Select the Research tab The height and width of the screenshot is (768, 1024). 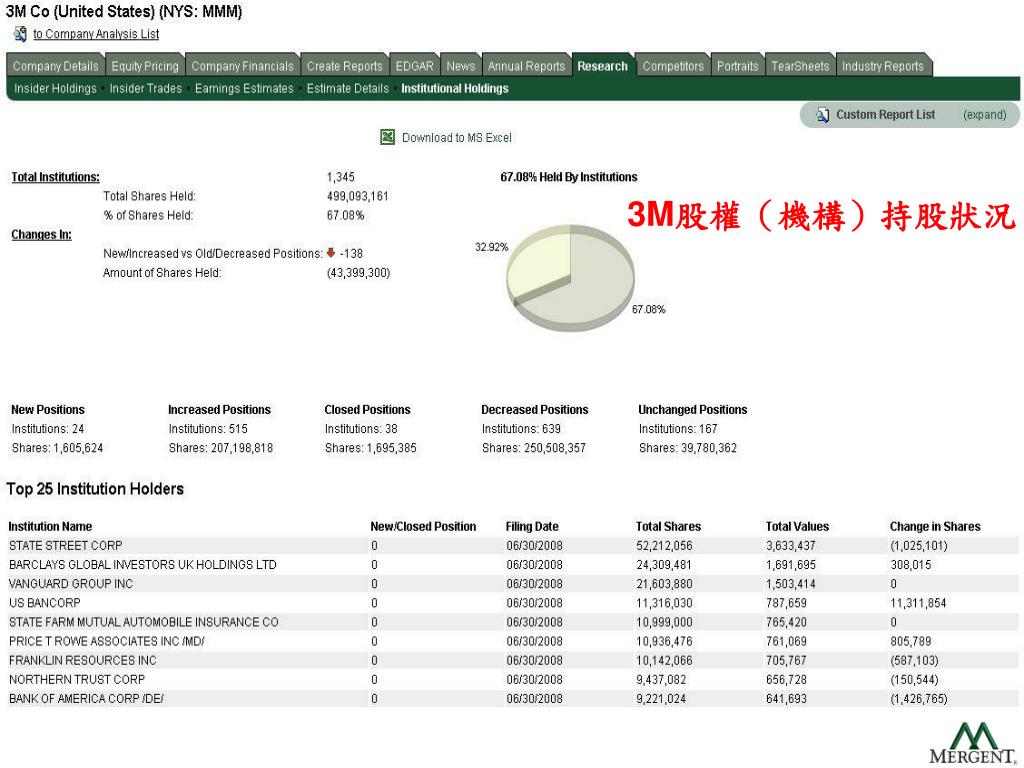[603, 66]
